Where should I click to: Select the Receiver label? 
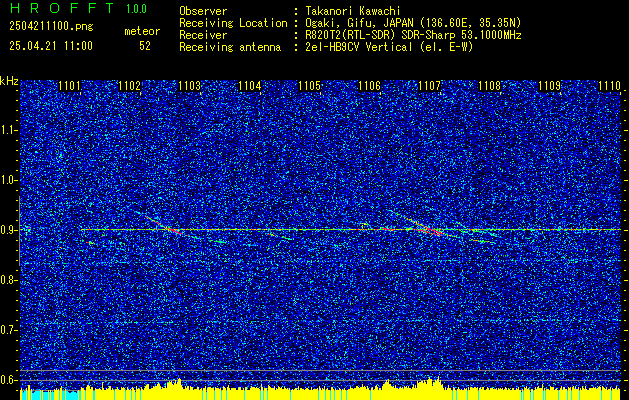(x=203, y=35)
